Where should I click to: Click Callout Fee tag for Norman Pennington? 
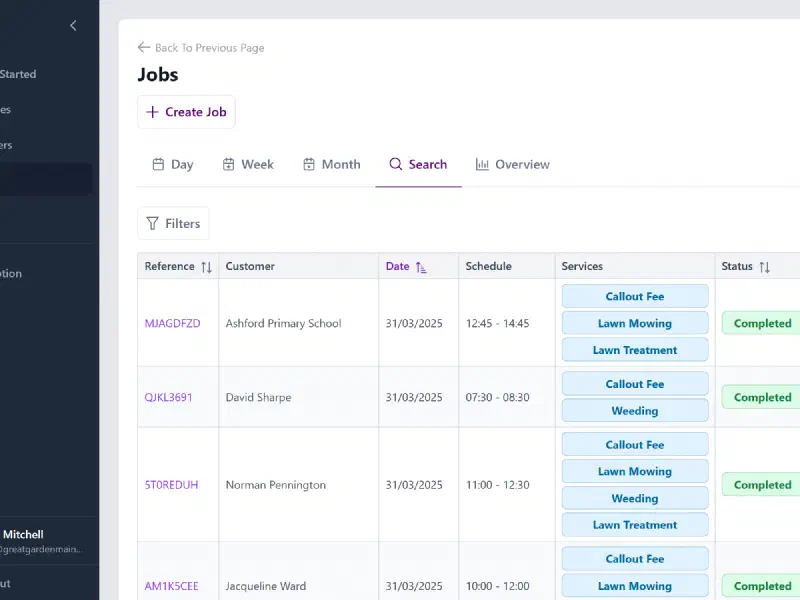coord(635,445)
